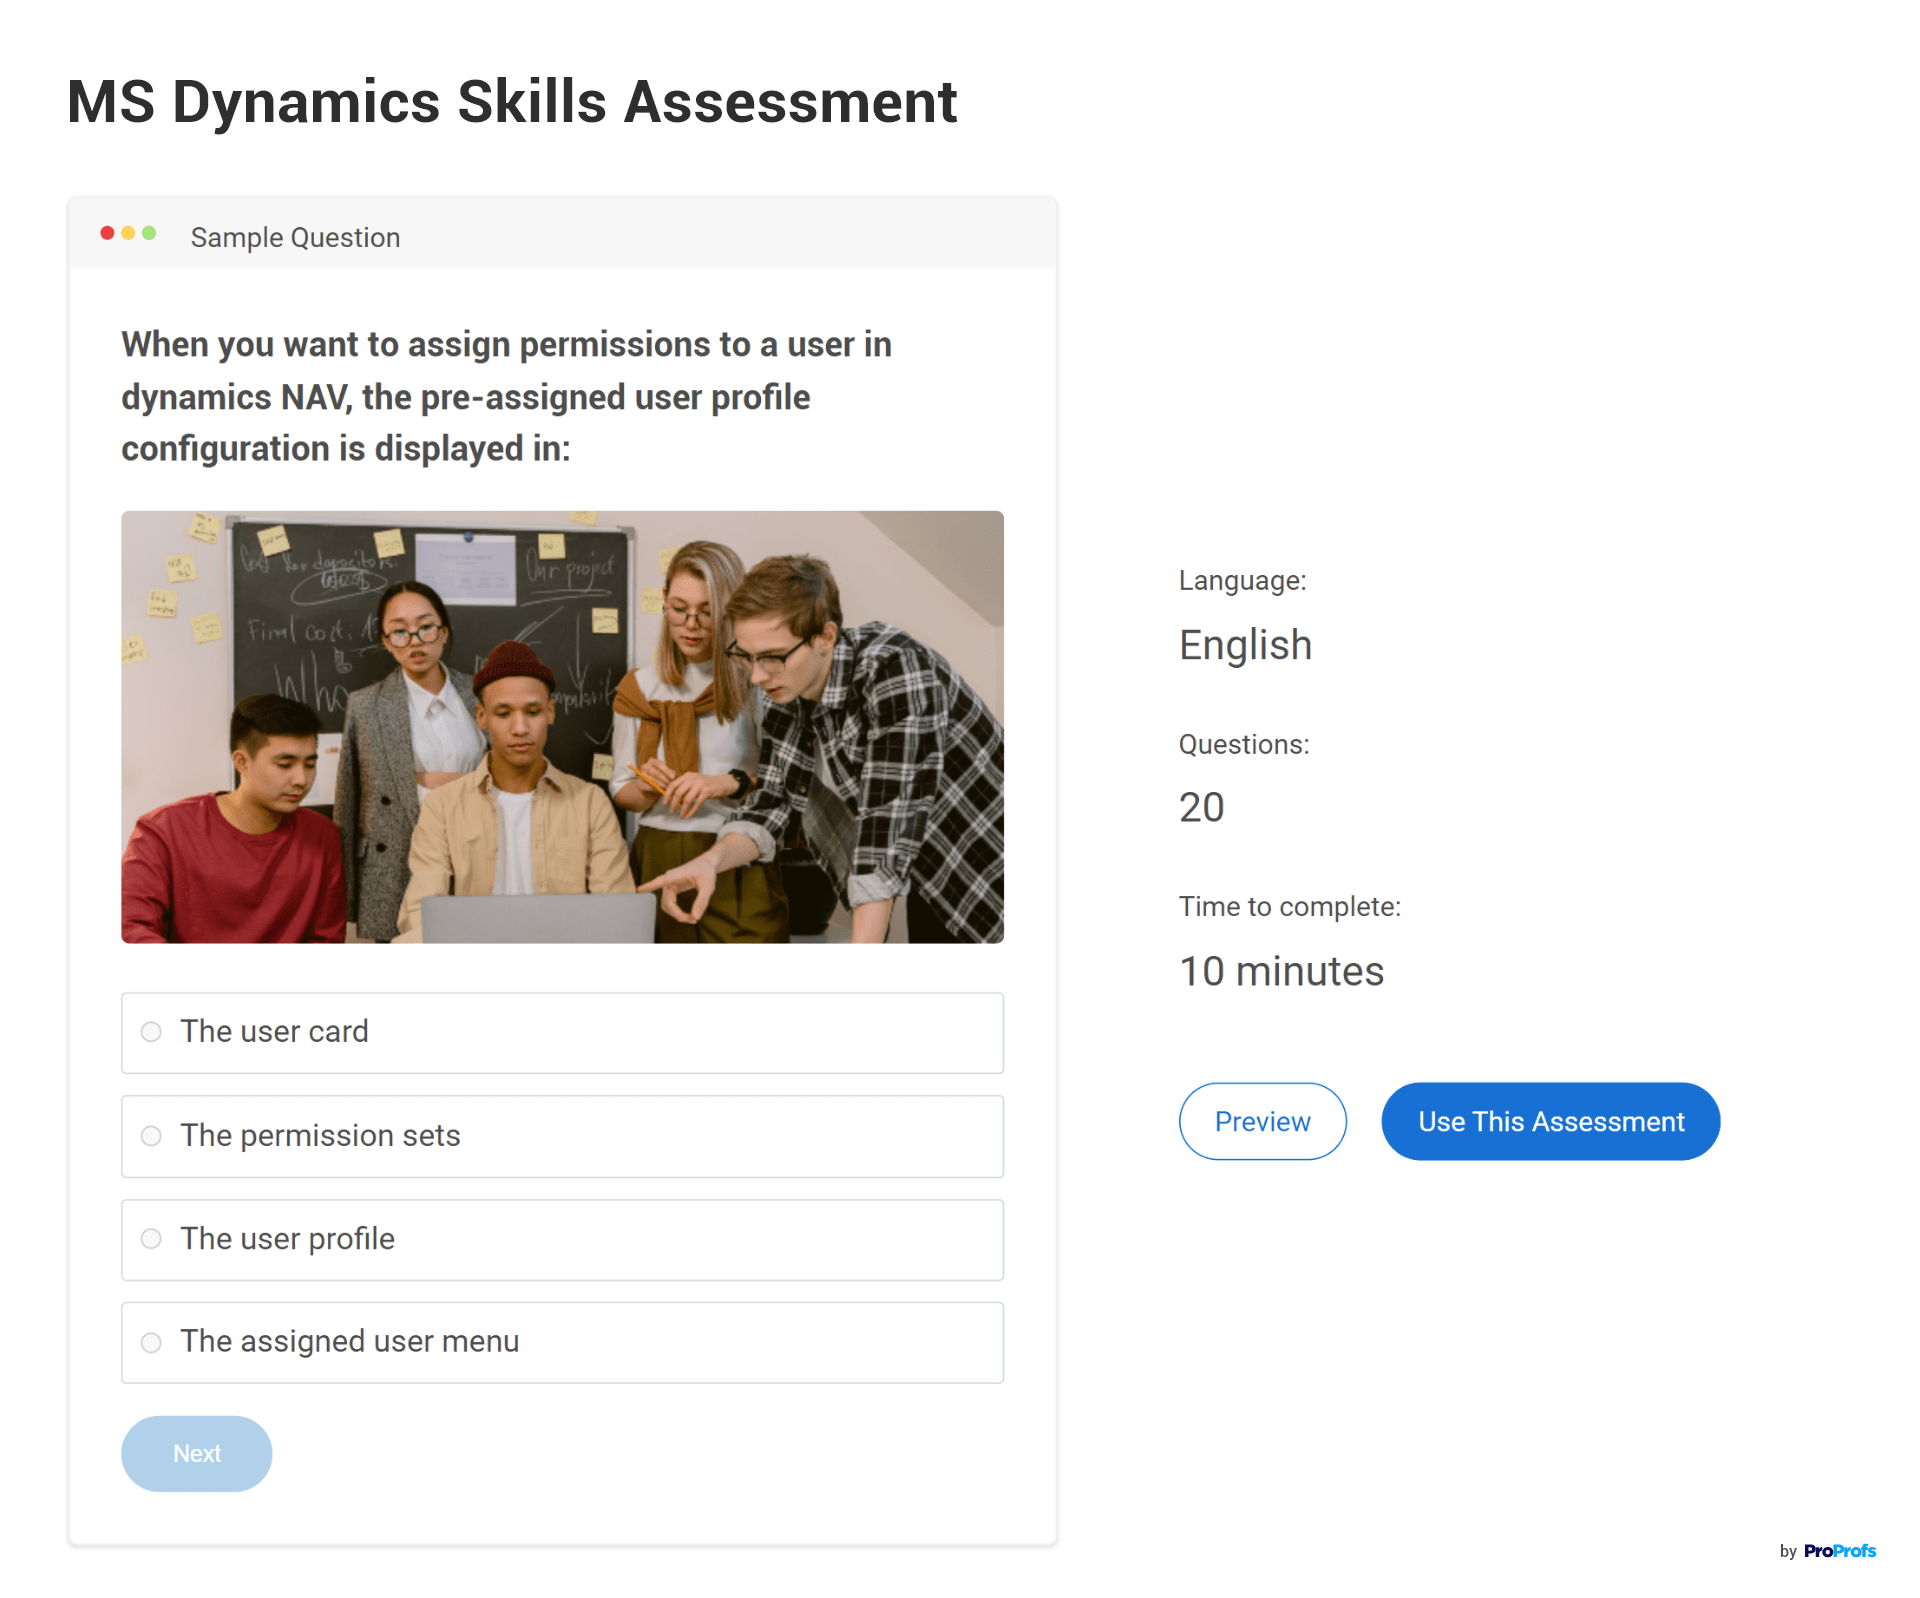
Task: Click the ProProfs logo
Action: tap(1839, 1551)
